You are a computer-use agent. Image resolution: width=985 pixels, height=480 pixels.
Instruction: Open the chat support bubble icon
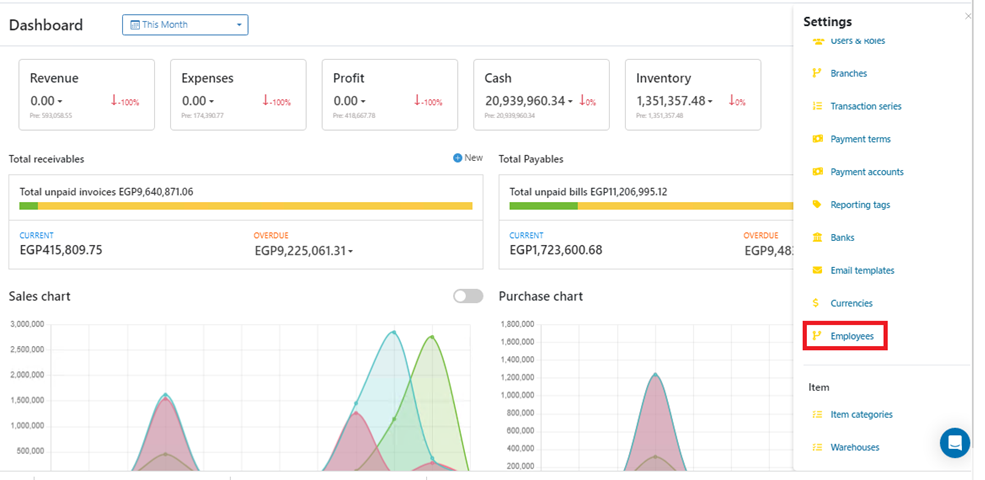[954, 442]
